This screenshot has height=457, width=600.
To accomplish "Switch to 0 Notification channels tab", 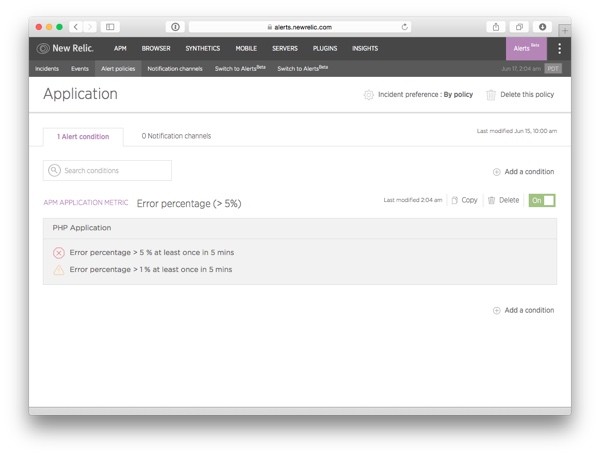I will (176, 136).
